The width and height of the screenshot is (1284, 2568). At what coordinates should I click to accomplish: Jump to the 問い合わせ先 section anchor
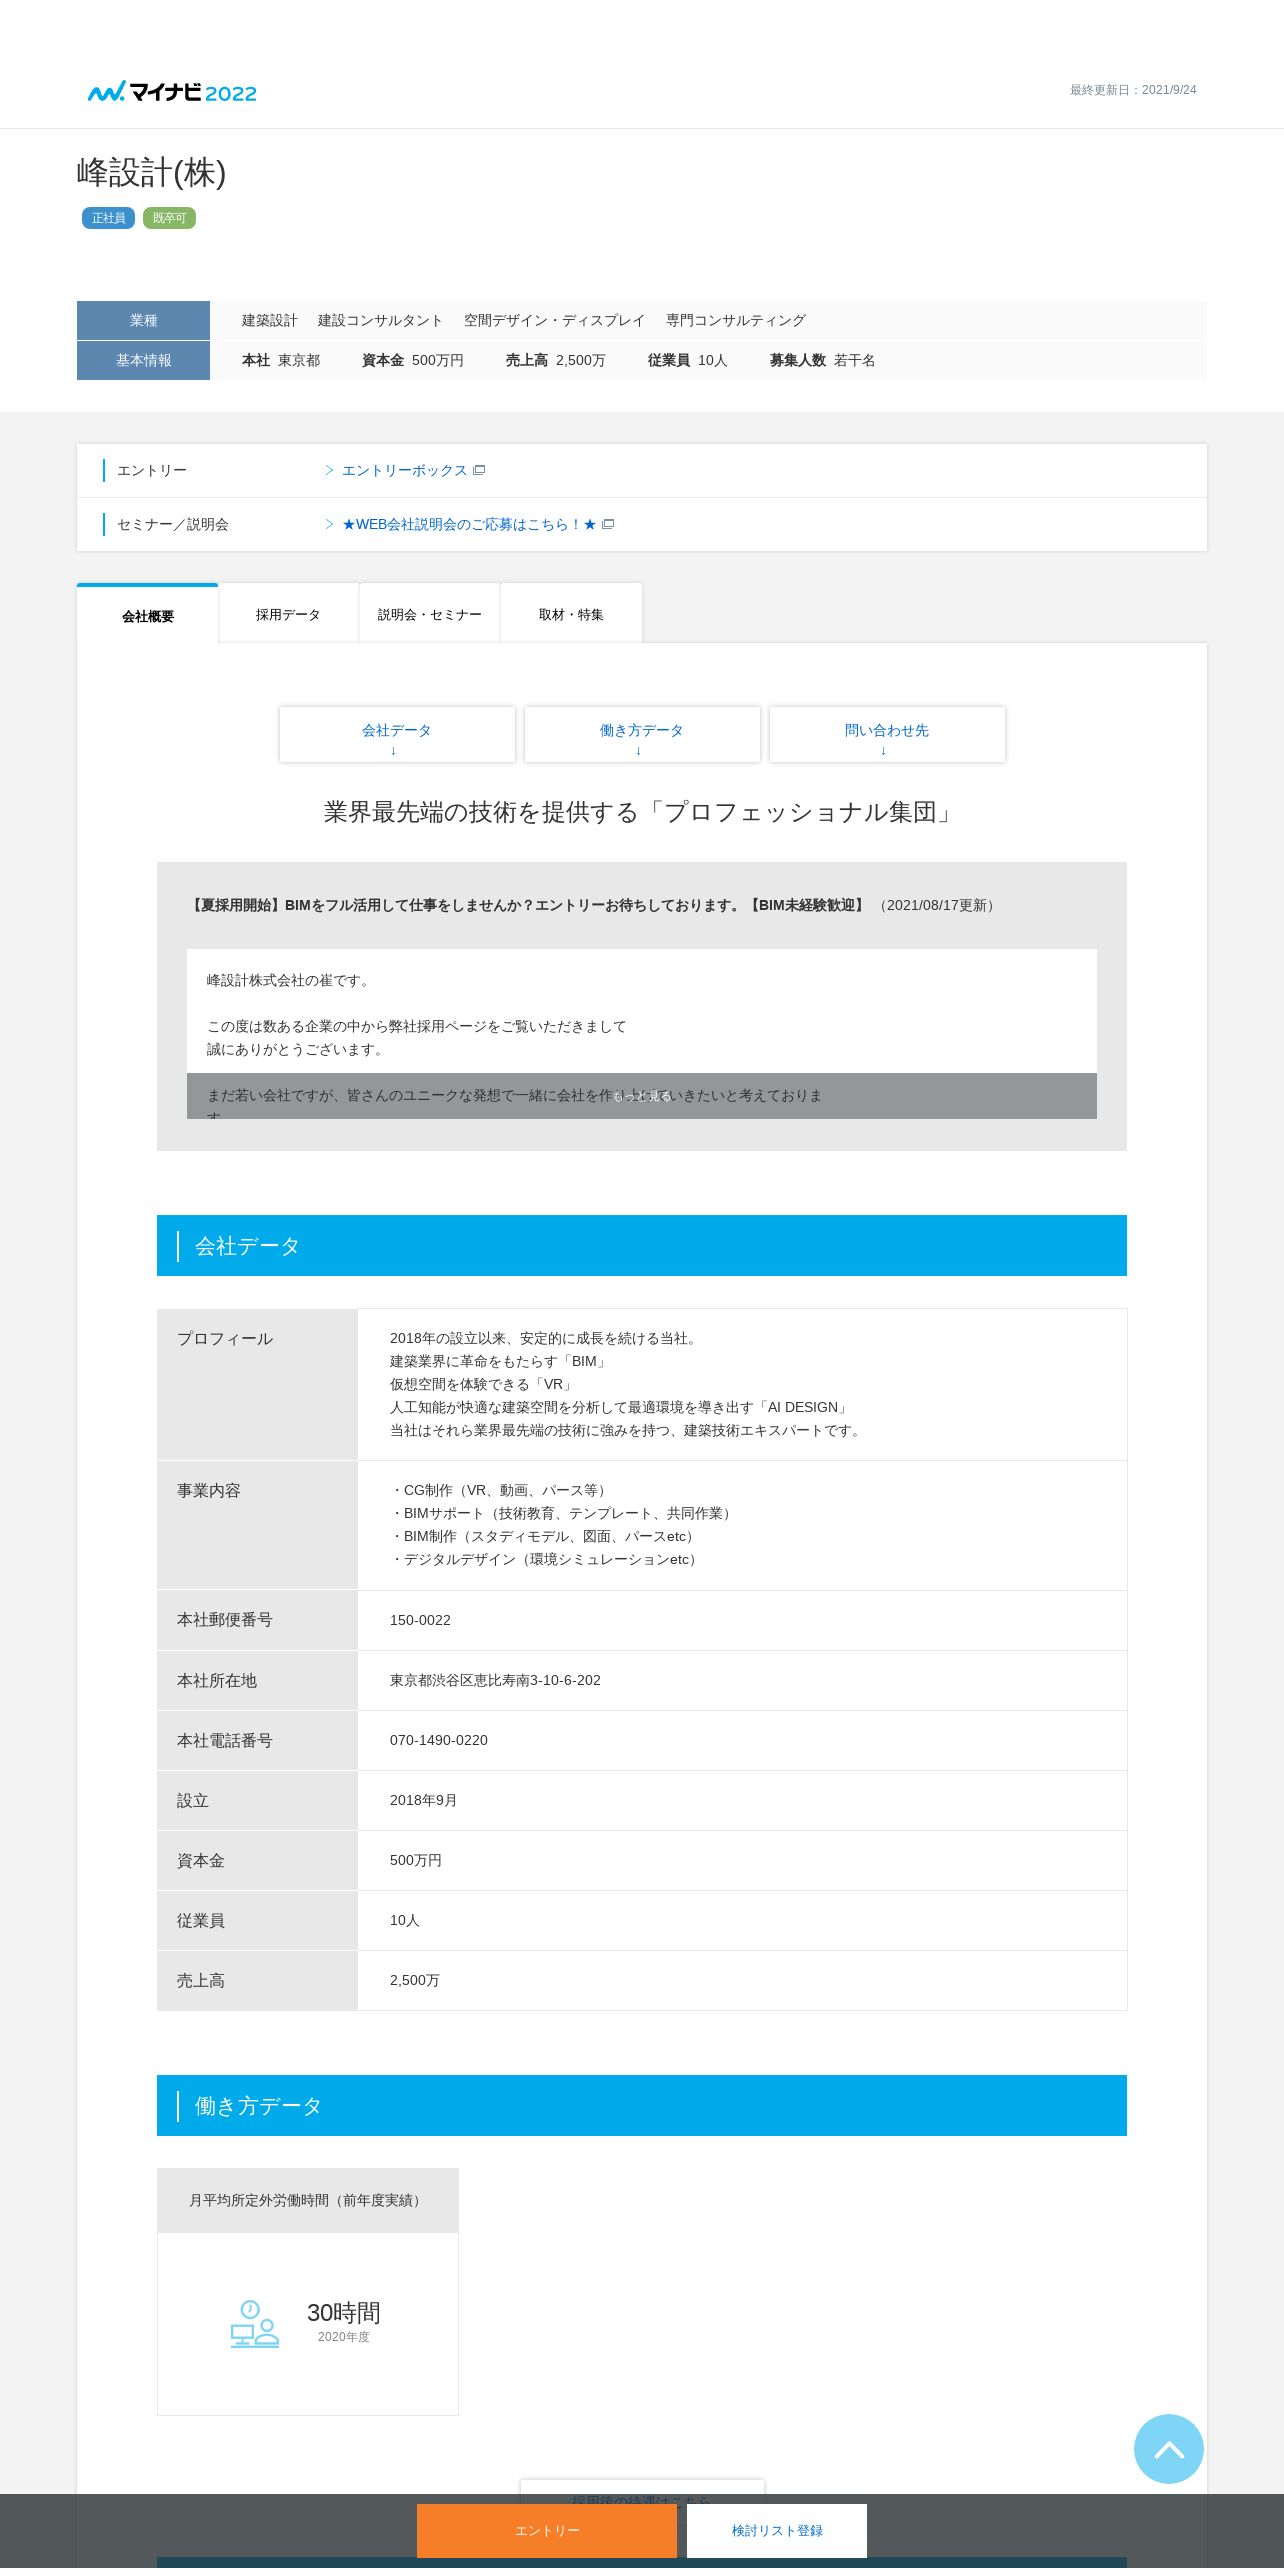point(887,735)
